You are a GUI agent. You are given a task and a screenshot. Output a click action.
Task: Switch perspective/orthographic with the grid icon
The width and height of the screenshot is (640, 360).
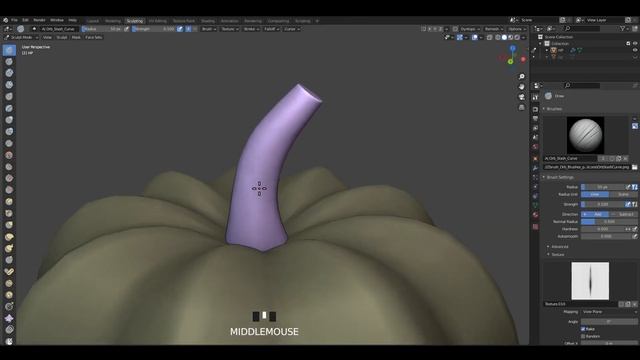click(x=522, y=107)
